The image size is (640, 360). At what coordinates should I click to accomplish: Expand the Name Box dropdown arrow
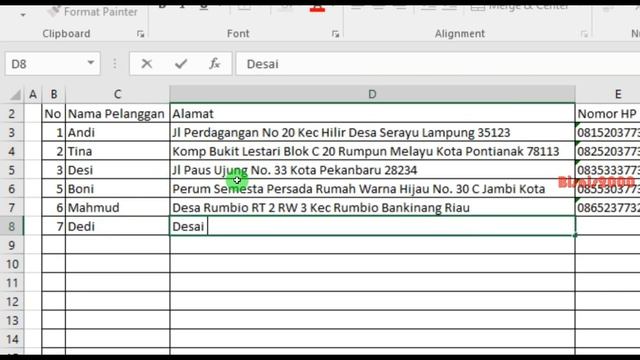(x=91, y=63)
